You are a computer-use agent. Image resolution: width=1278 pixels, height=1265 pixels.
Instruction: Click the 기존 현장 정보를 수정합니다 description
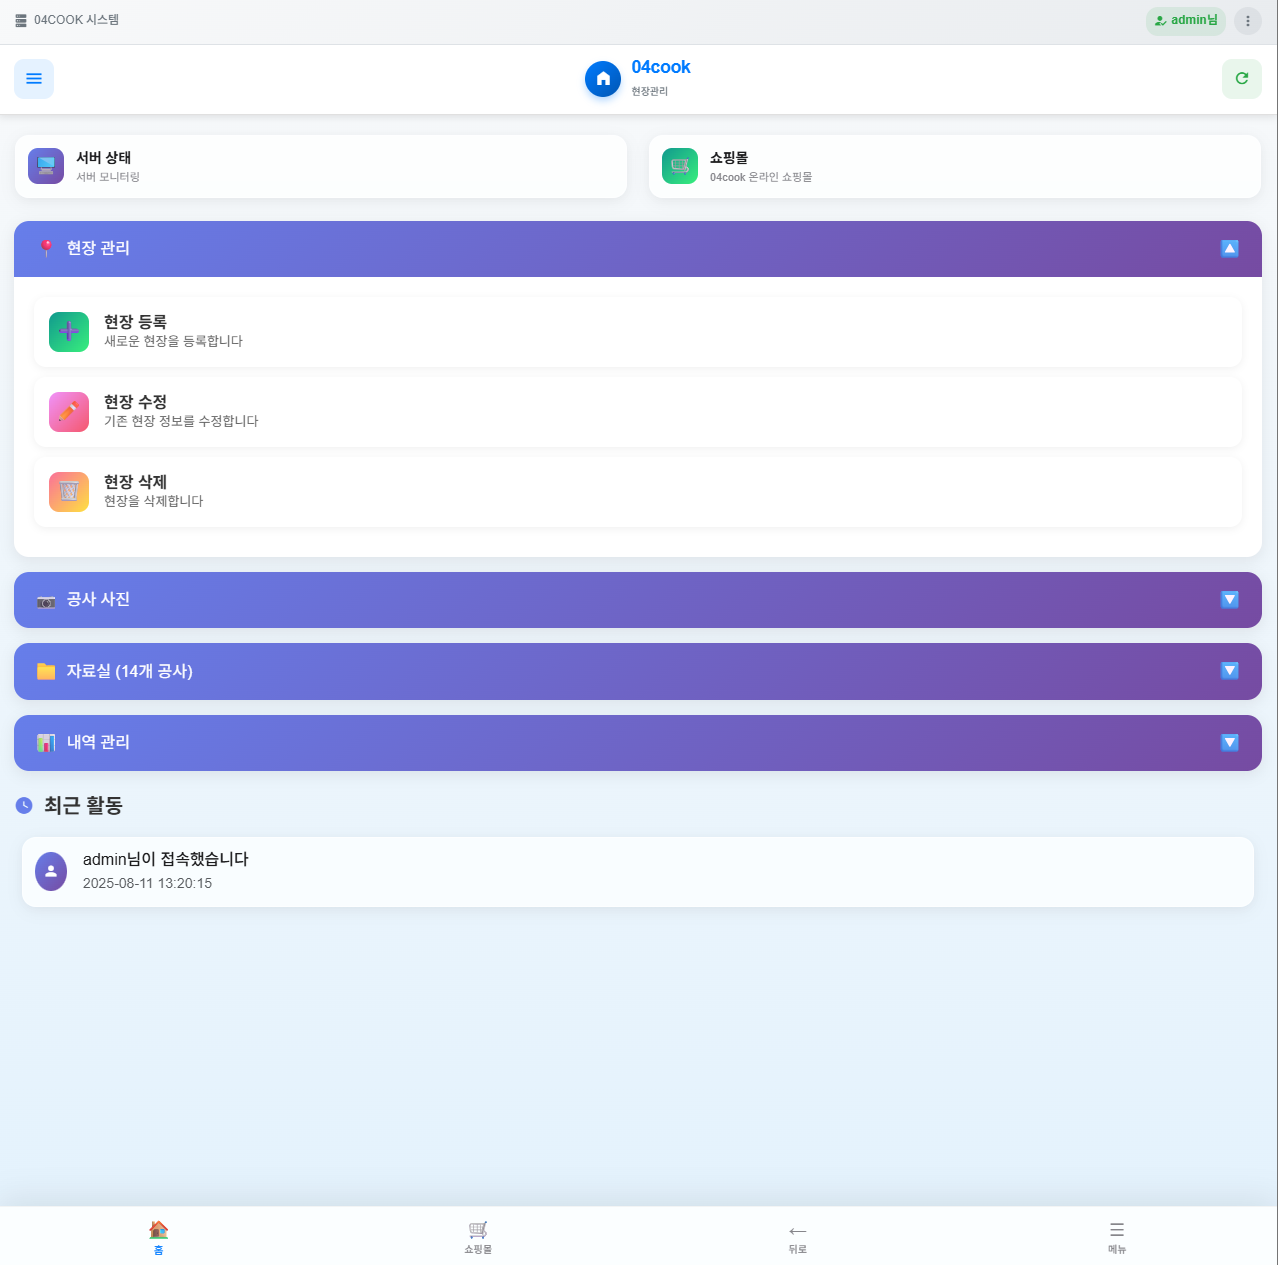tap(181, 421)
